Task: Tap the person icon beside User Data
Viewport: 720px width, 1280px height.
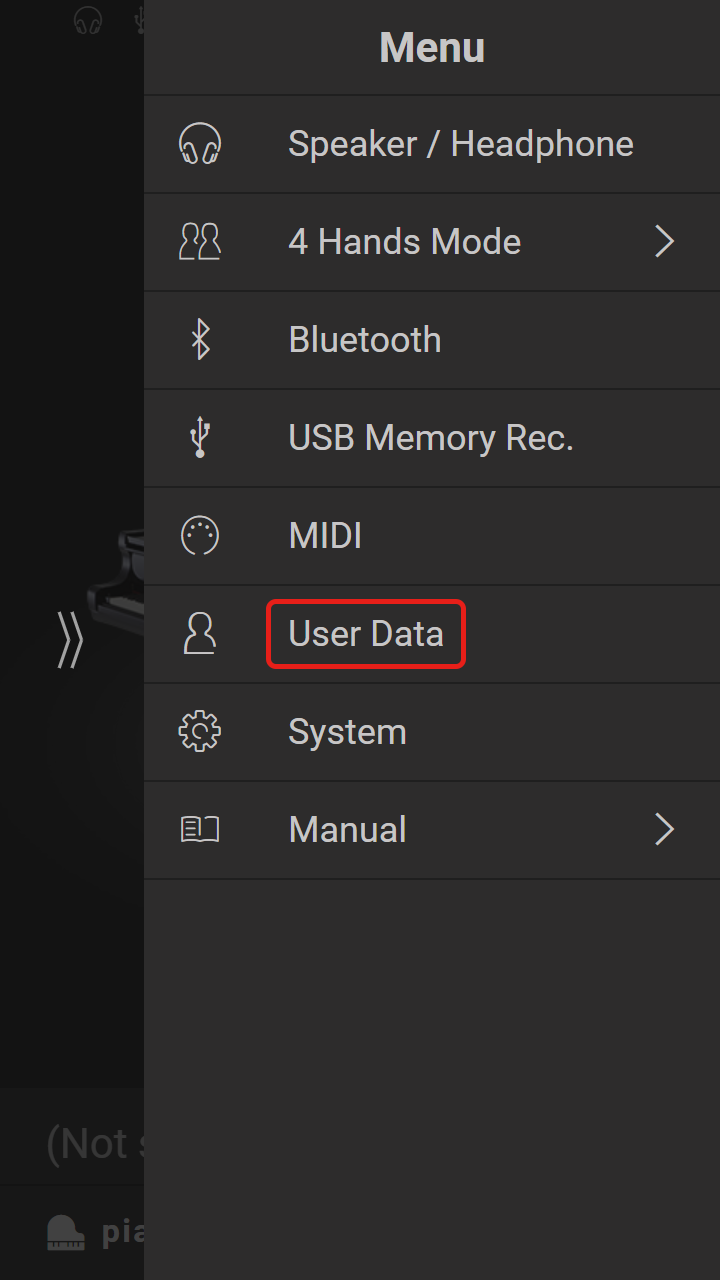Action: [200, 634]
